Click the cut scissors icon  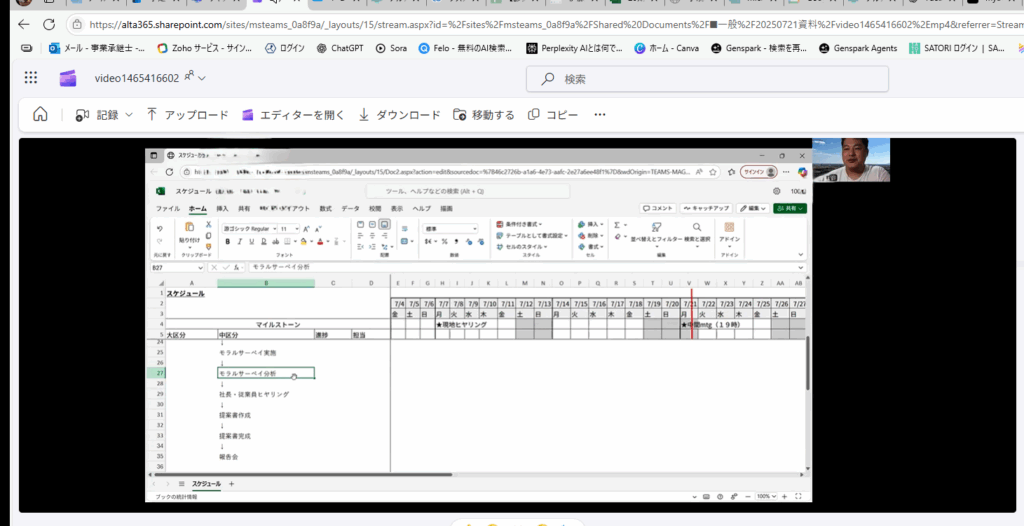coord(208,224)
